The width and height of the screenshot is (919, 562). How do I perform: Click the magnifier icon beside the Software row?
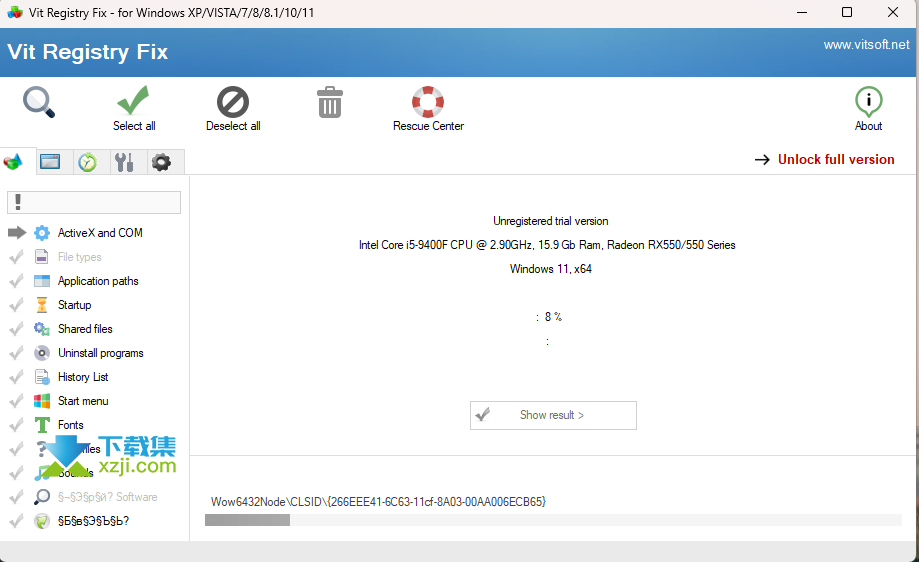point(42,497)
